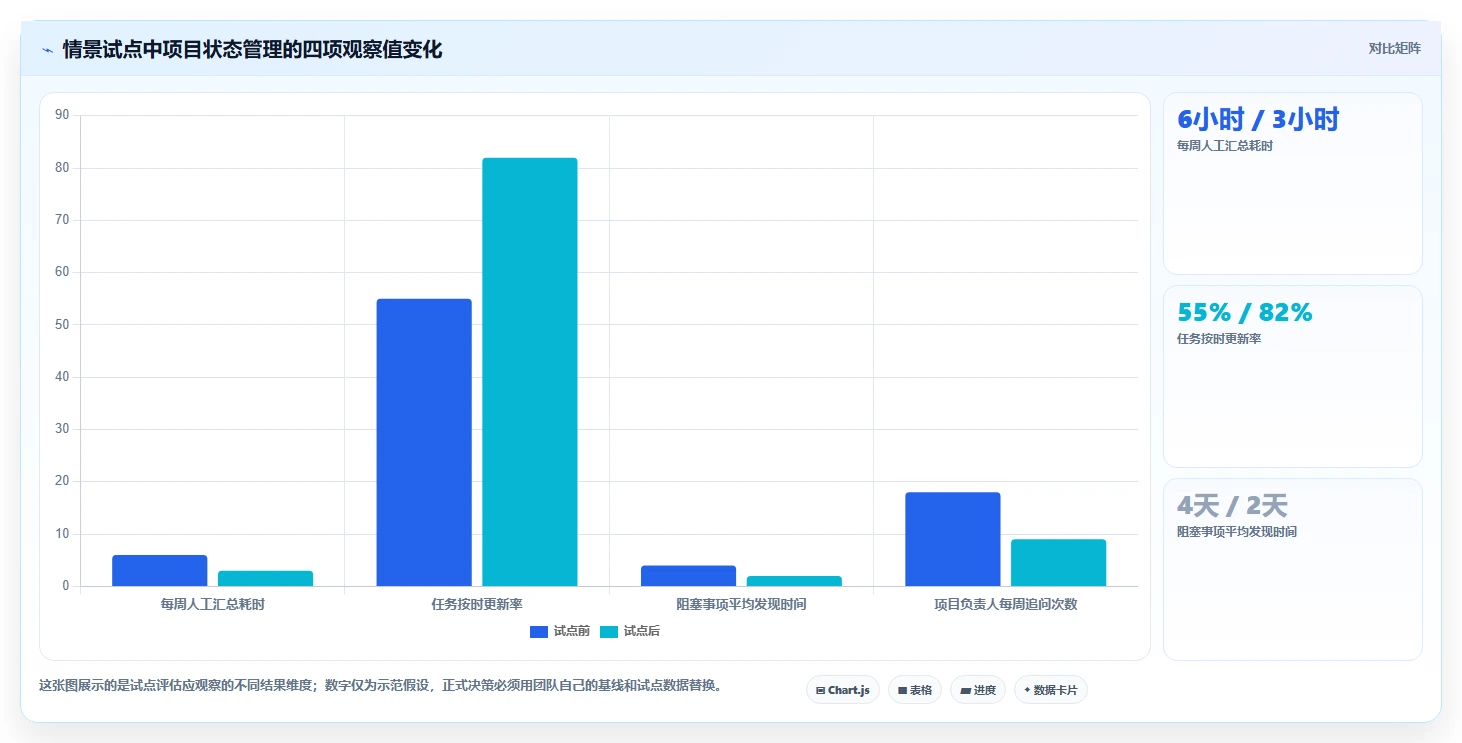Image resolution: width=1462 pixels, height=743 pixels.
Task: Click the 任务按时更新率 x-axis label
Action: 477,604
